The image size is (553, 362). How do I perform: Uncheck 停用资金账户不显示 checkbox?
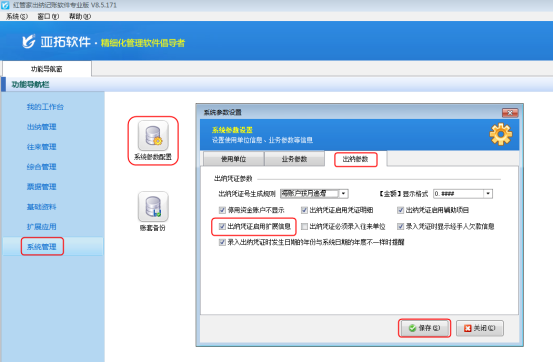pyautogui.click(x=222, y=210)
